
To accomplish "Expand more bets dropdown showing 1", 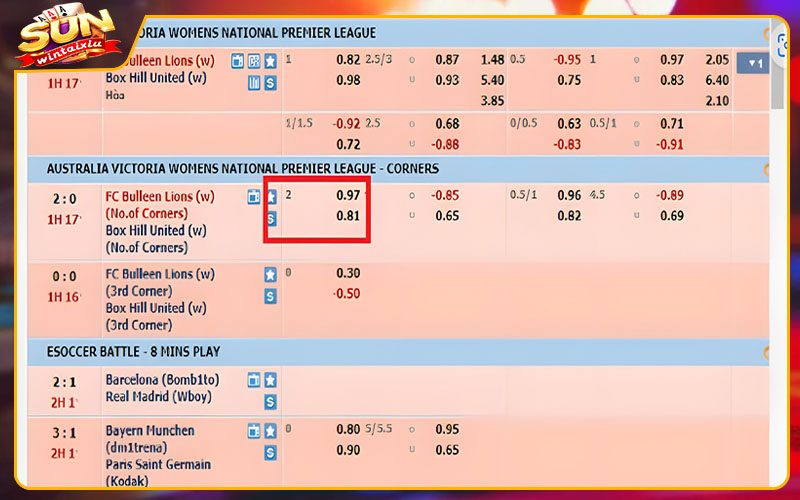I will click(x=753, y=63).
